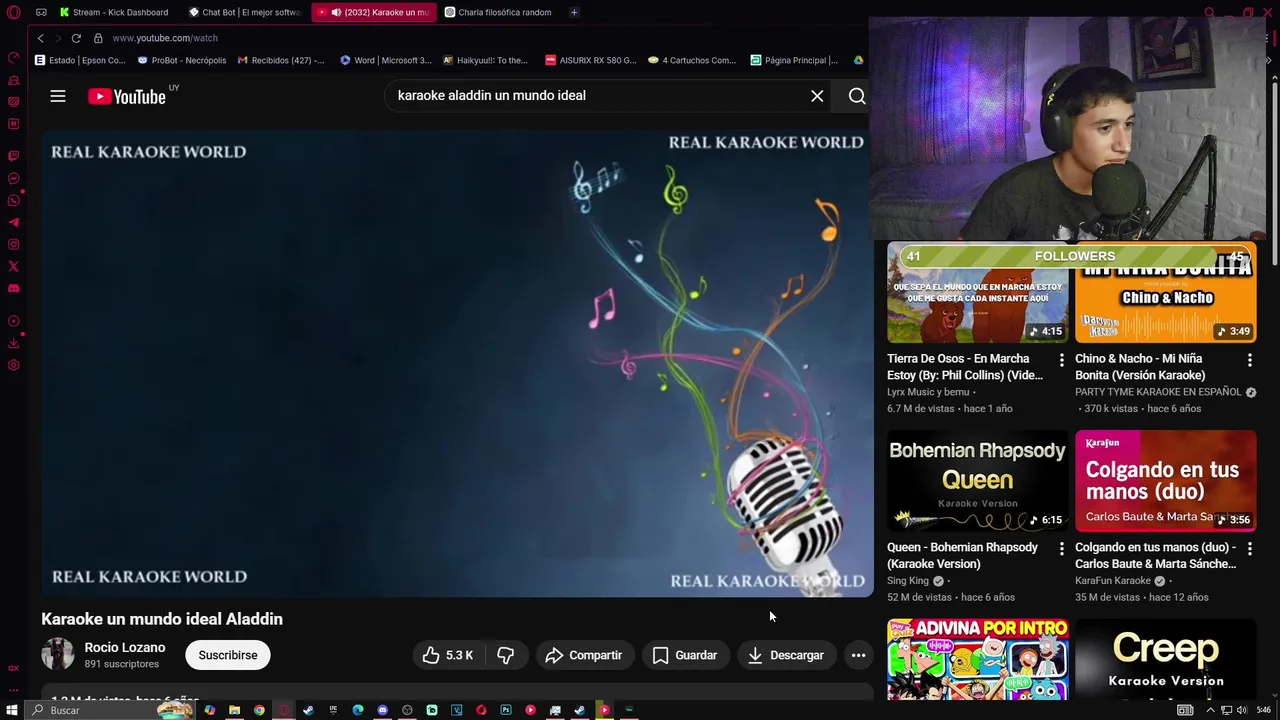The height and width of the screenshot is (720, 1280).
Task: Open Photoshop from the taskbar
Action: pyautogui.click(x=506, y=710)
